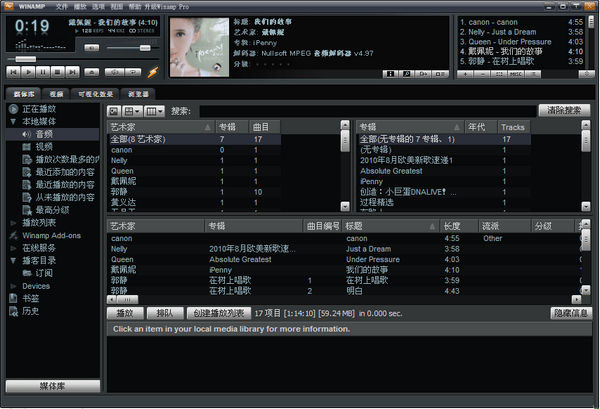Open the 选项 menu
600x409 pixels.
pos(98,7)
